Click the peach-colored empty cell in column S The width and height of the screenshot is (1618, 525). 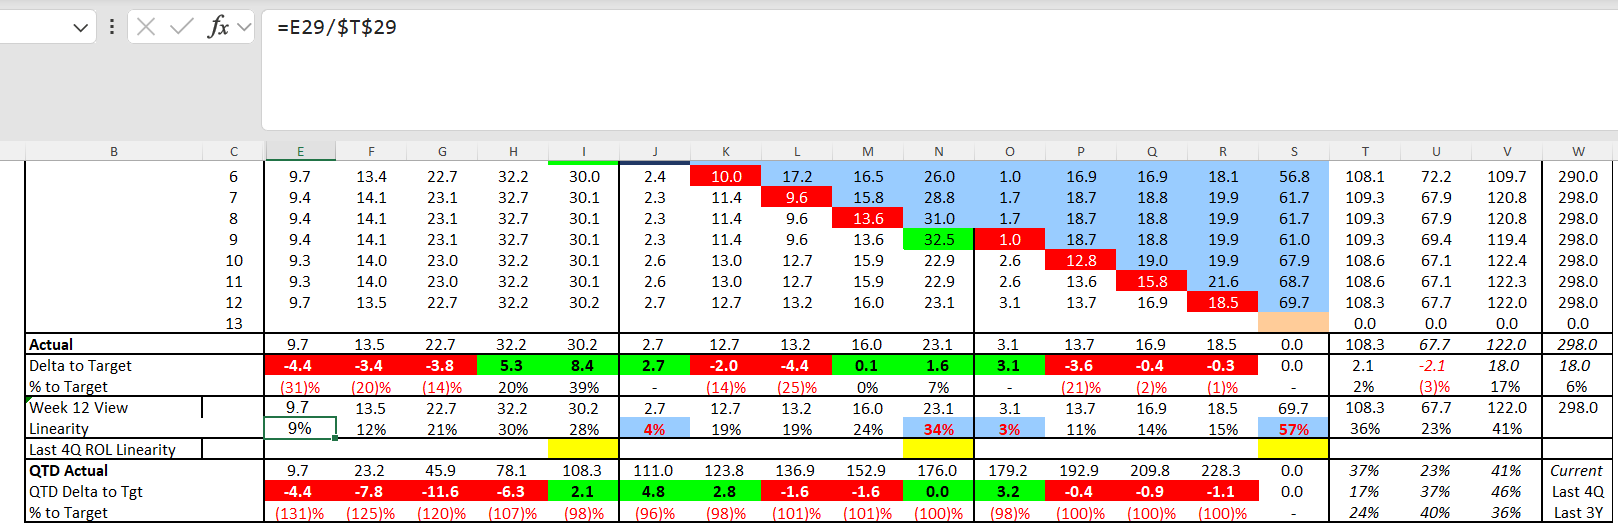click(x=1293, y=323)
